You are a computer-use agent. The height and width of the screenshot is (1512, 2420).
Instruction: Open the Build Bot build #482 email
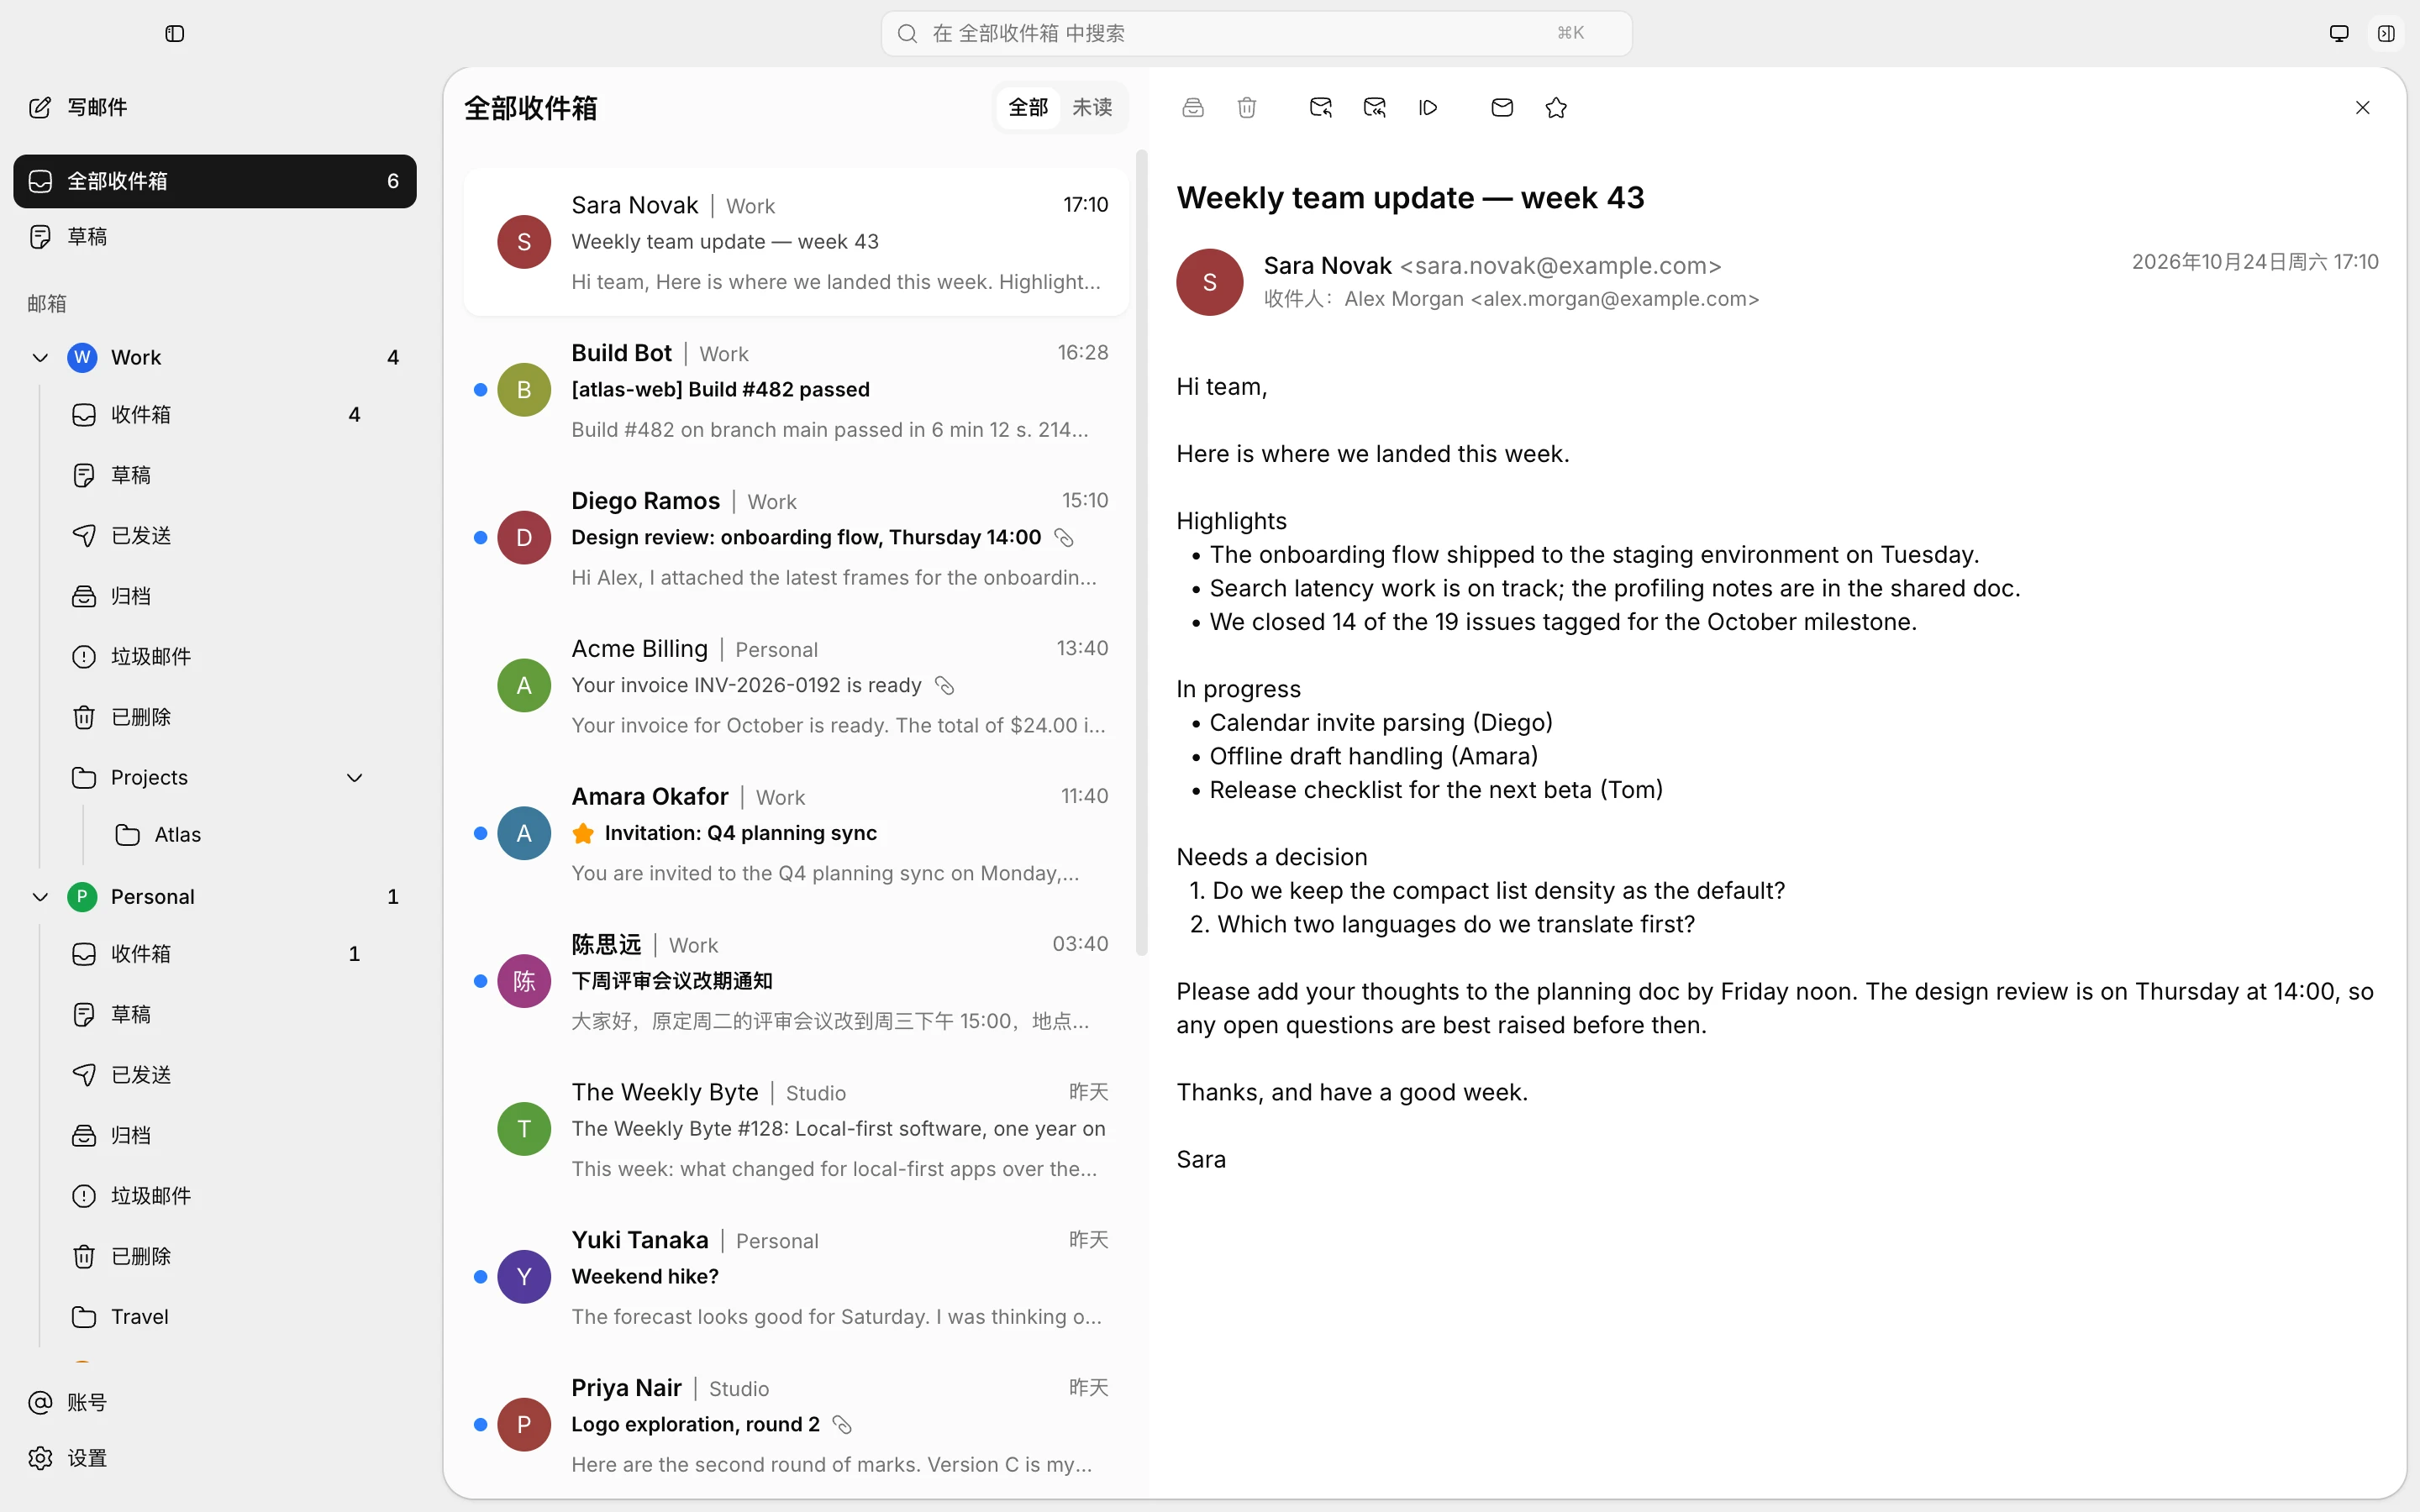pos(796,390)
